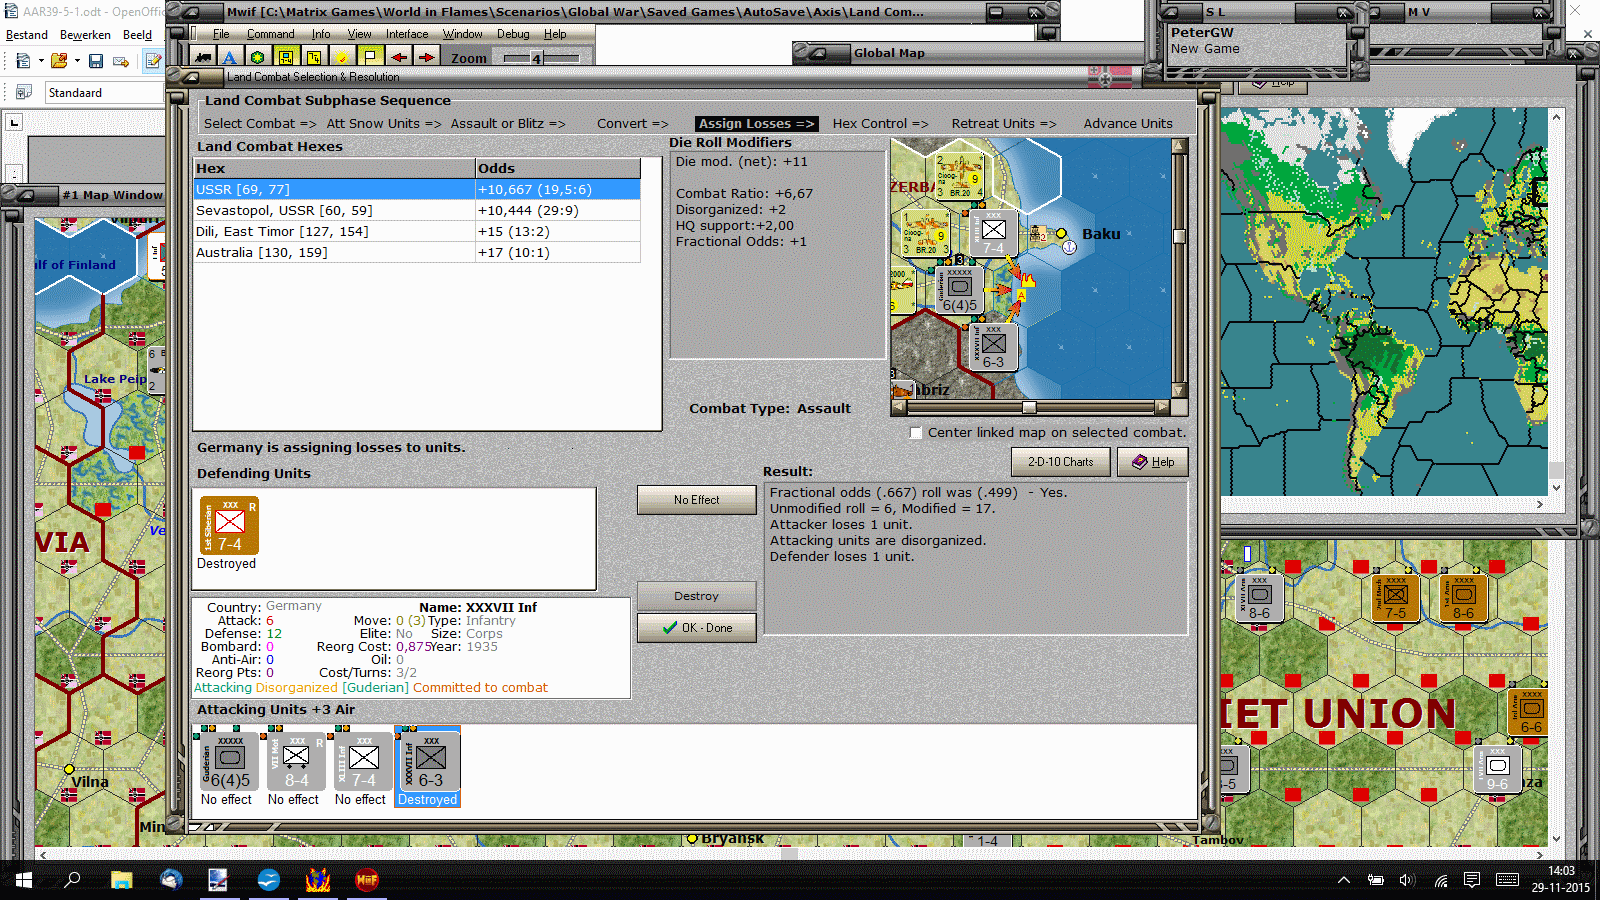The height and width of the screenshot is (900, 1600).
Task: Open the View menu in Mwif
Action: (360, 34)
